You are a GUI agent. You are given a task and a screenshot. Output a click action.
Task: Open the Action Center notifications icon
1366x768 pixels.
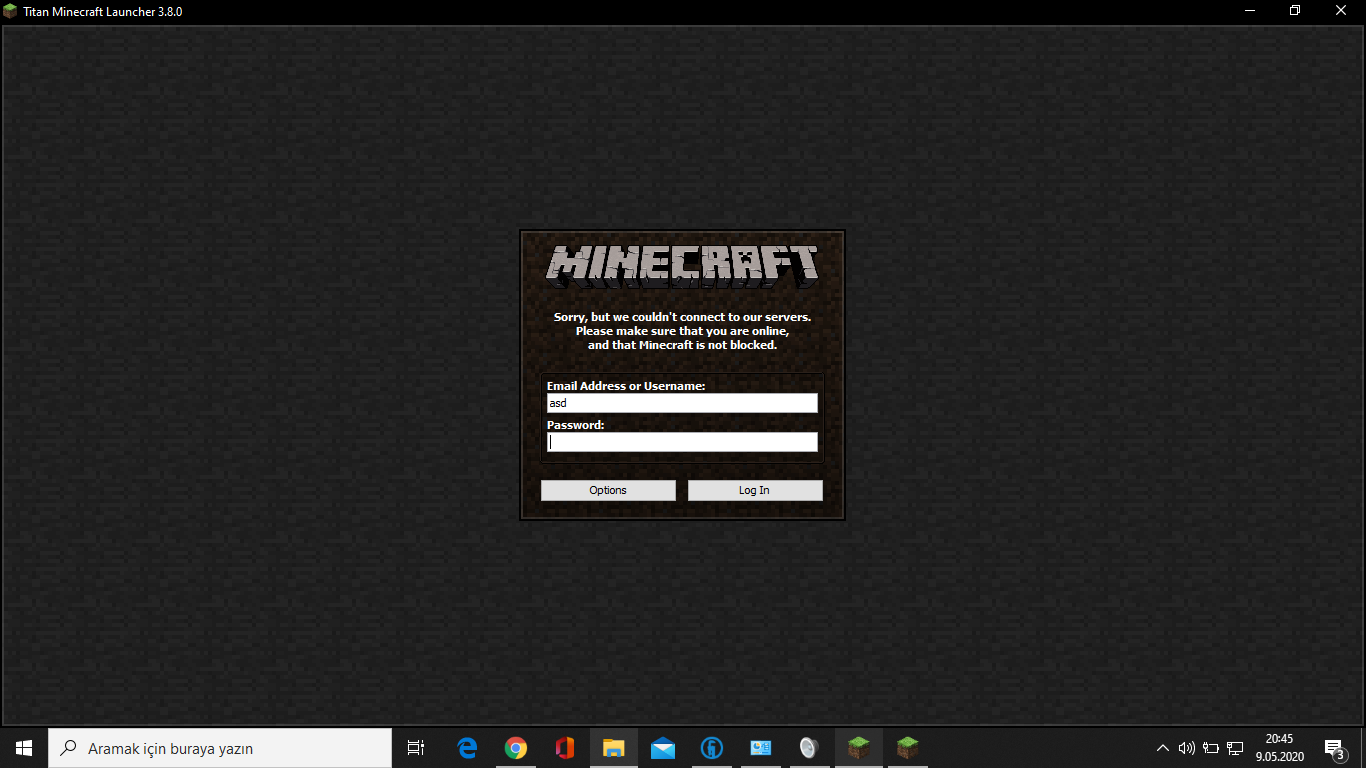pyautogui.click(x=1334, y=748)
